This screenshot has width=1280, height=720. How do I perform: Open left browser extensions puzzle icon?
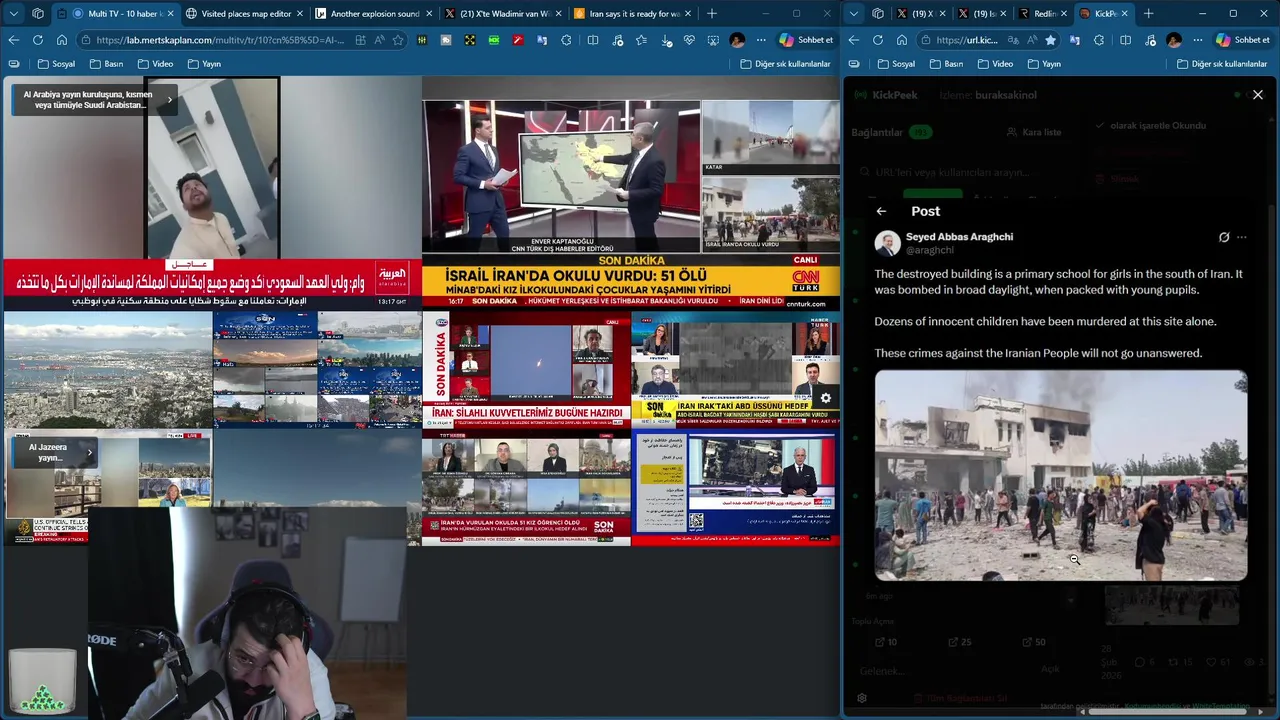click(x=567, y=40)
